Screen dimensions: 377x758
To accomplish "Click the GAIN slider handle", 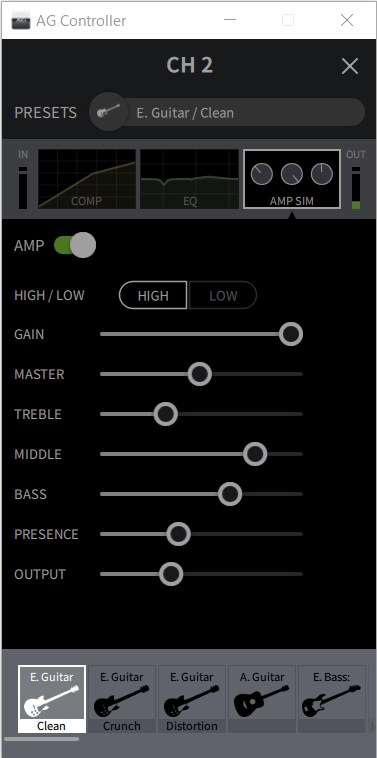I will (x=291, y=334).
